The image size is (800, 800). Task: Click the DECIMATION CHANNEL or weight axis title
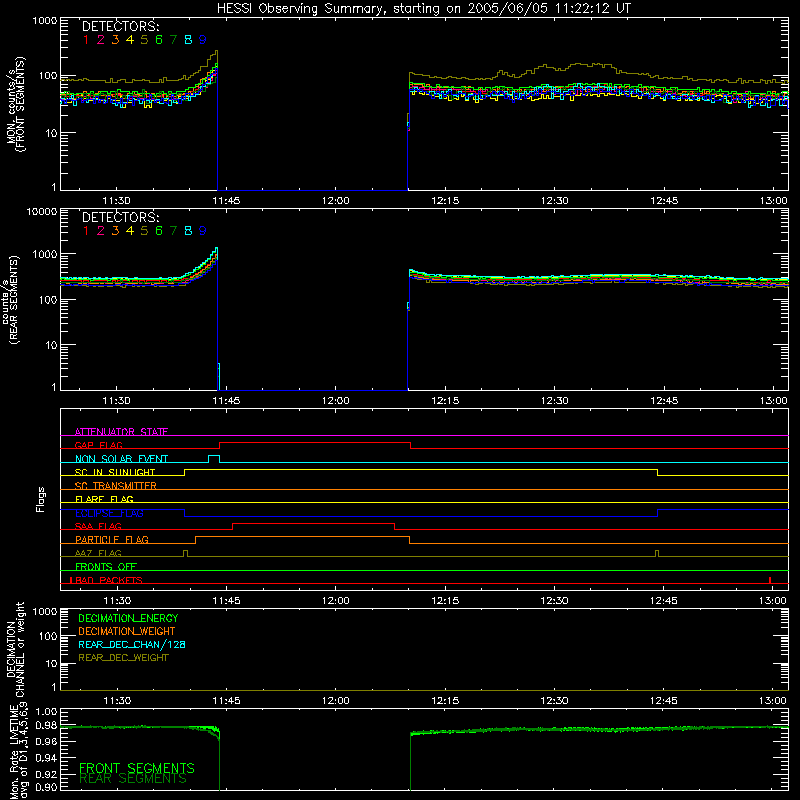pyautogui.click(x=15, y=649)
